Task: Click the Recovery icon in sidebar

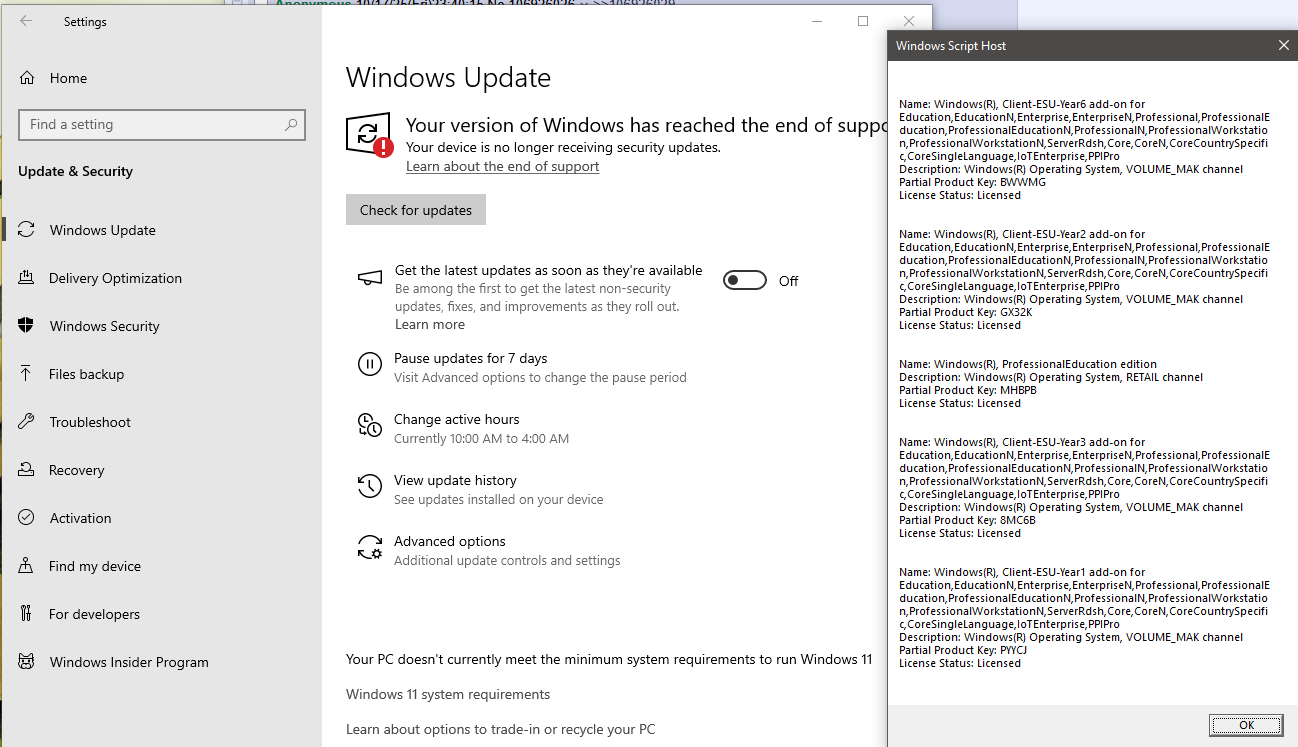Action: click(27, 470)
